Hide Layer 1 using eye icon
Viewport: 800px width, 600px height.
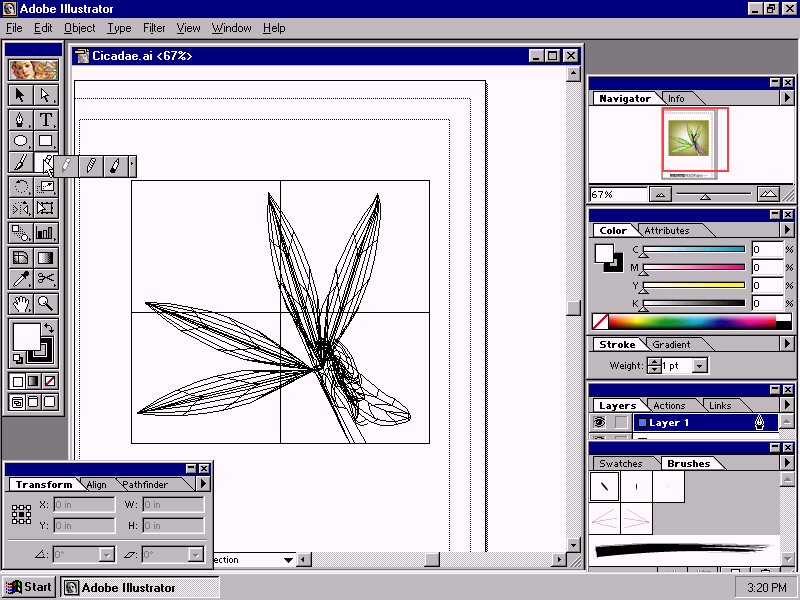click(600, 423)
